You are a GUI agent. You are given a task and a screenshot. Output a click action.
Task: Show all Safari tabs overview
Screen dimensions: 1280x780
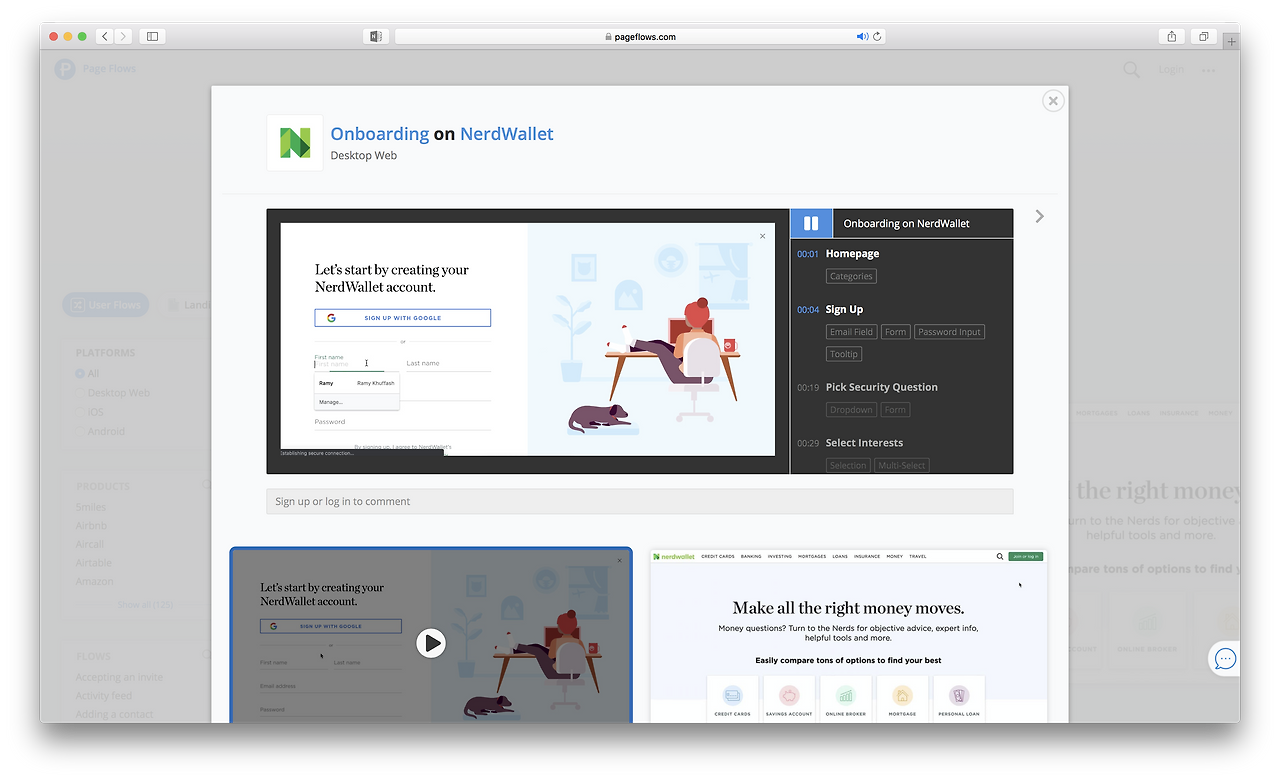[1204, 36]
